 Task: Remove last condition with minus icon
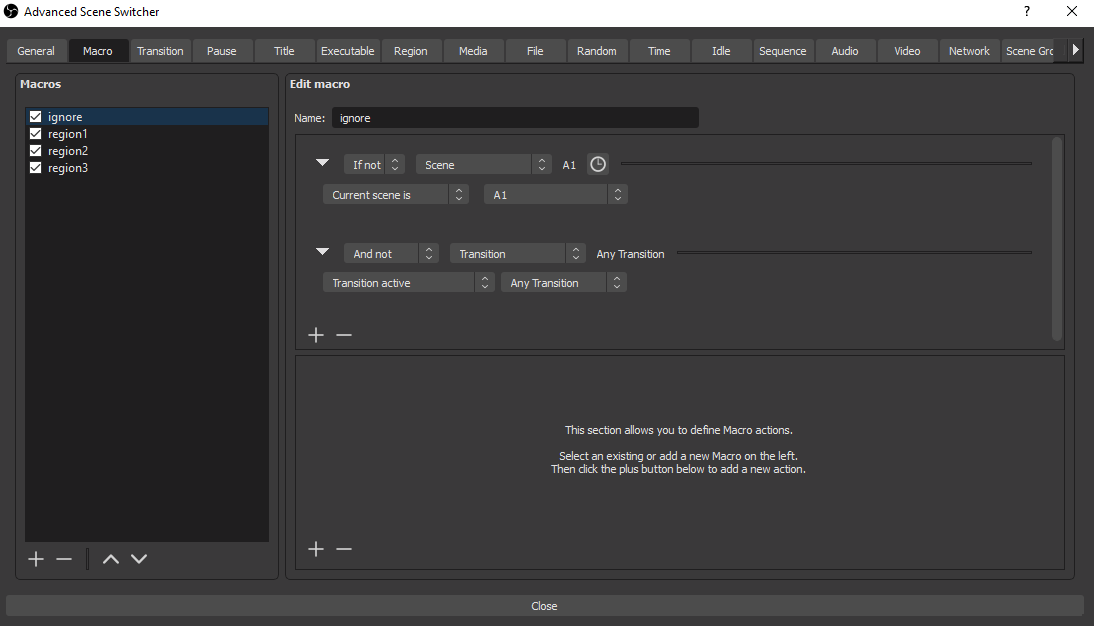coord(344,335)
